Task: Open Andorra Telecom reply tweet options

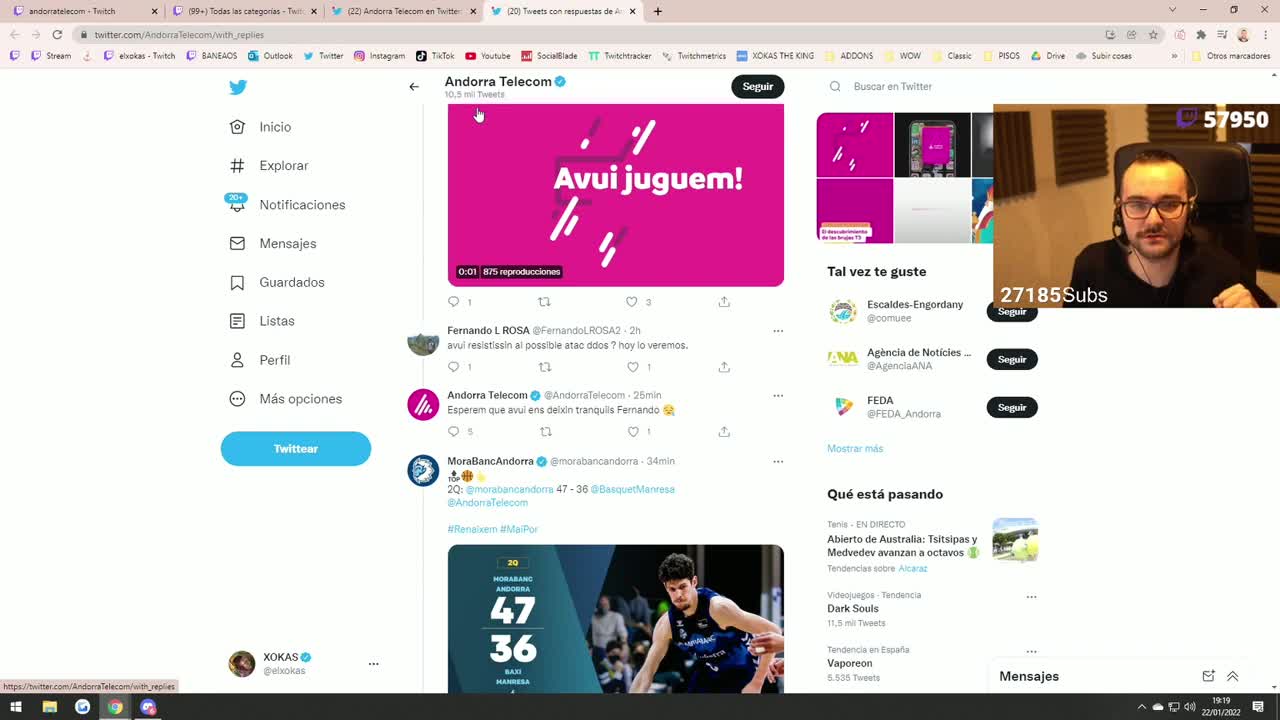Action: point(778,396)
